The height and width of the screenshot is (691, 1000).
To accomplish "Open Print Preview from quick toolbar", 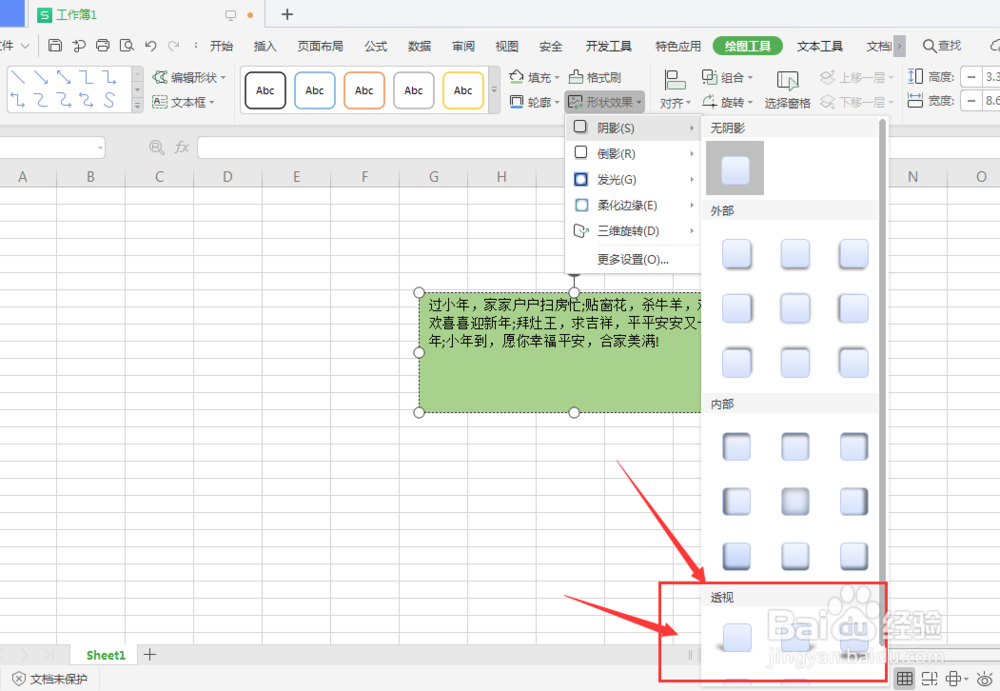I will point(127,45).
